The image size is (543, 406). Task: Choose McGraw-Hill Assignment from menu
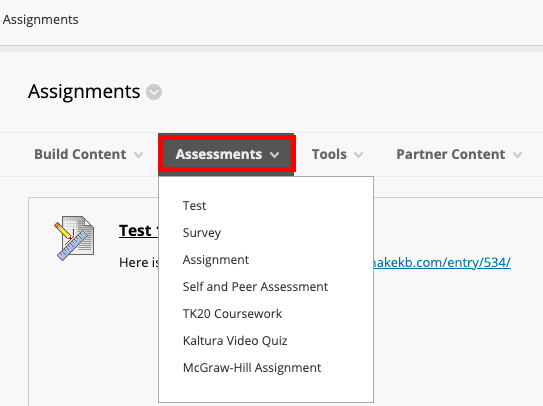252,368
